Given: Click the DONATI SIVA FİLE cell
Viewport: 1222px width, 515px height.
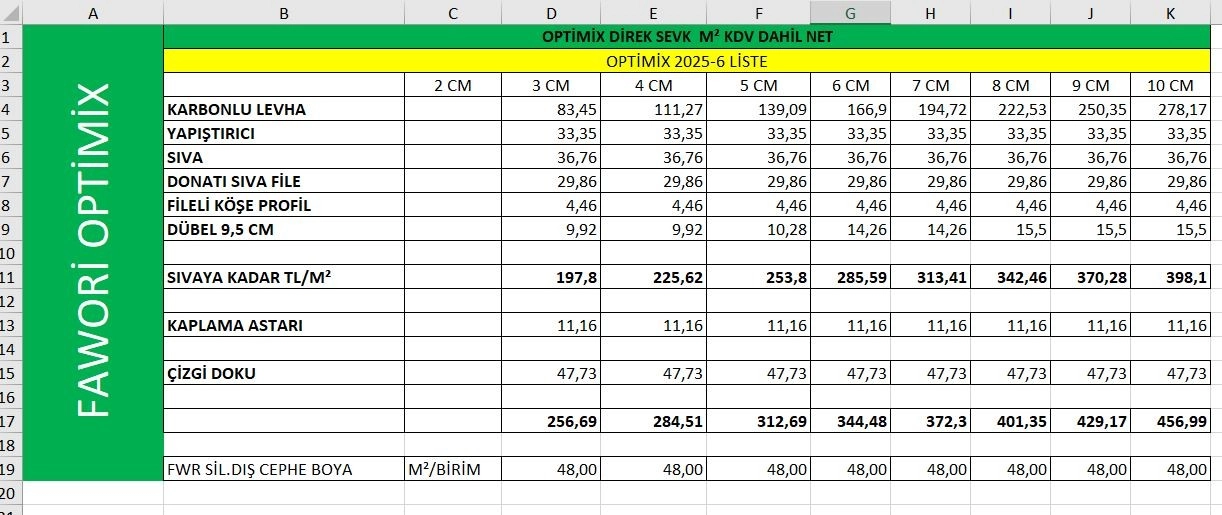Looking at the screenshot, I should (284, 181).
